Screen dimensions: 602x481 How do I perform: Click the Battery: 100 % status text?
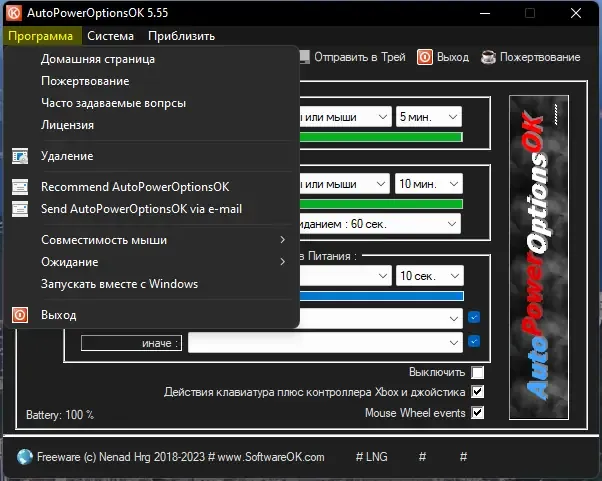tap(60, 415)
